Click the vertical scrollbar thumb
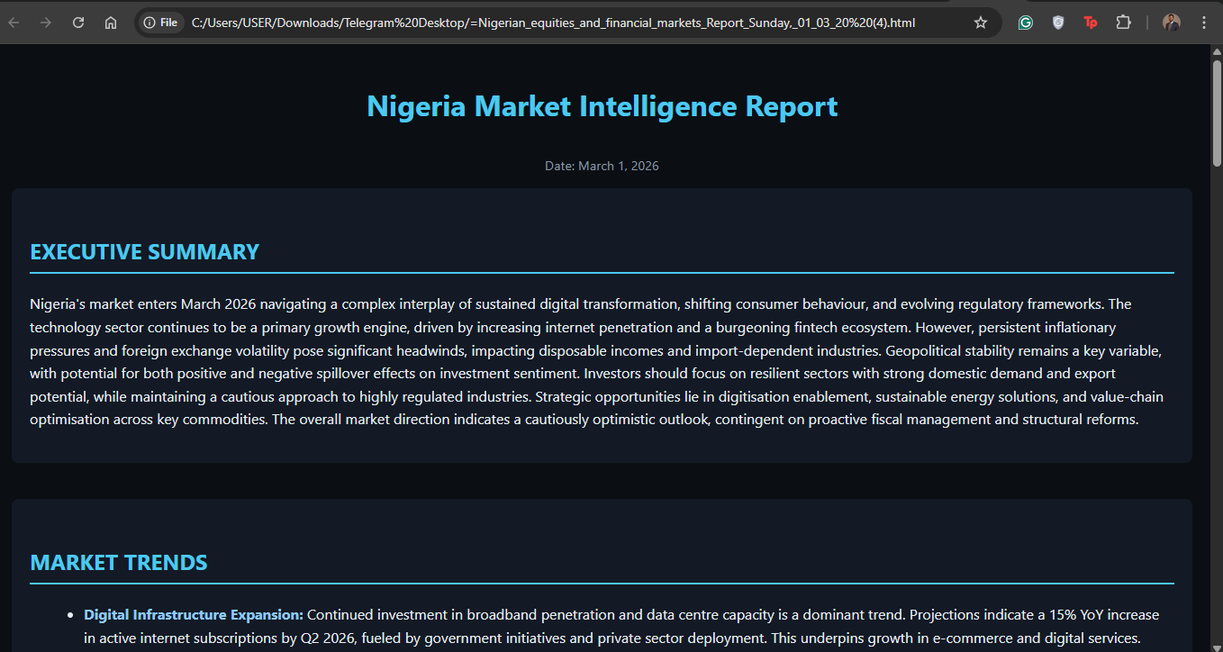The image size is (1223, 652). tap(1216, 113)
